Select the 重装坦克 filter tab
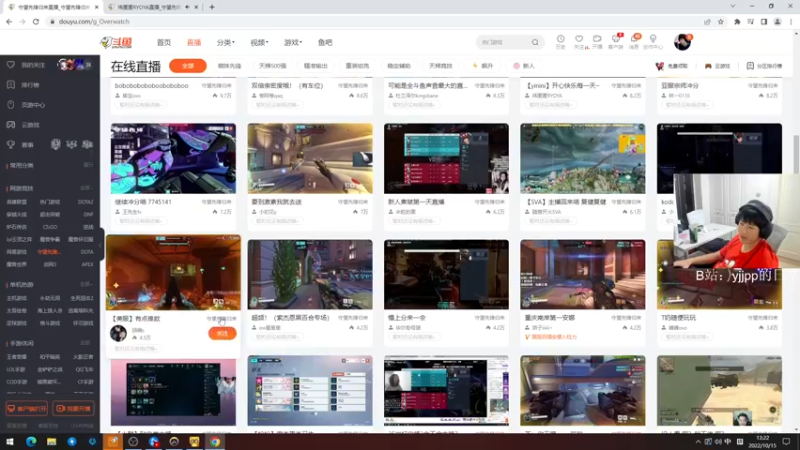The image size is (800, 450). [357, 66]
